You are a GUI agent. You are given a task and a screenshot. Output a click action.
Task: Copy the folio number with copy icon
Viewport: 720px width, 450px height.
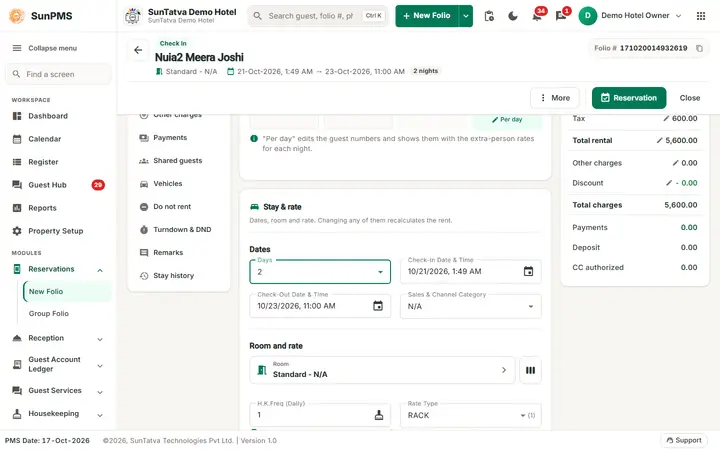(699, 48)
